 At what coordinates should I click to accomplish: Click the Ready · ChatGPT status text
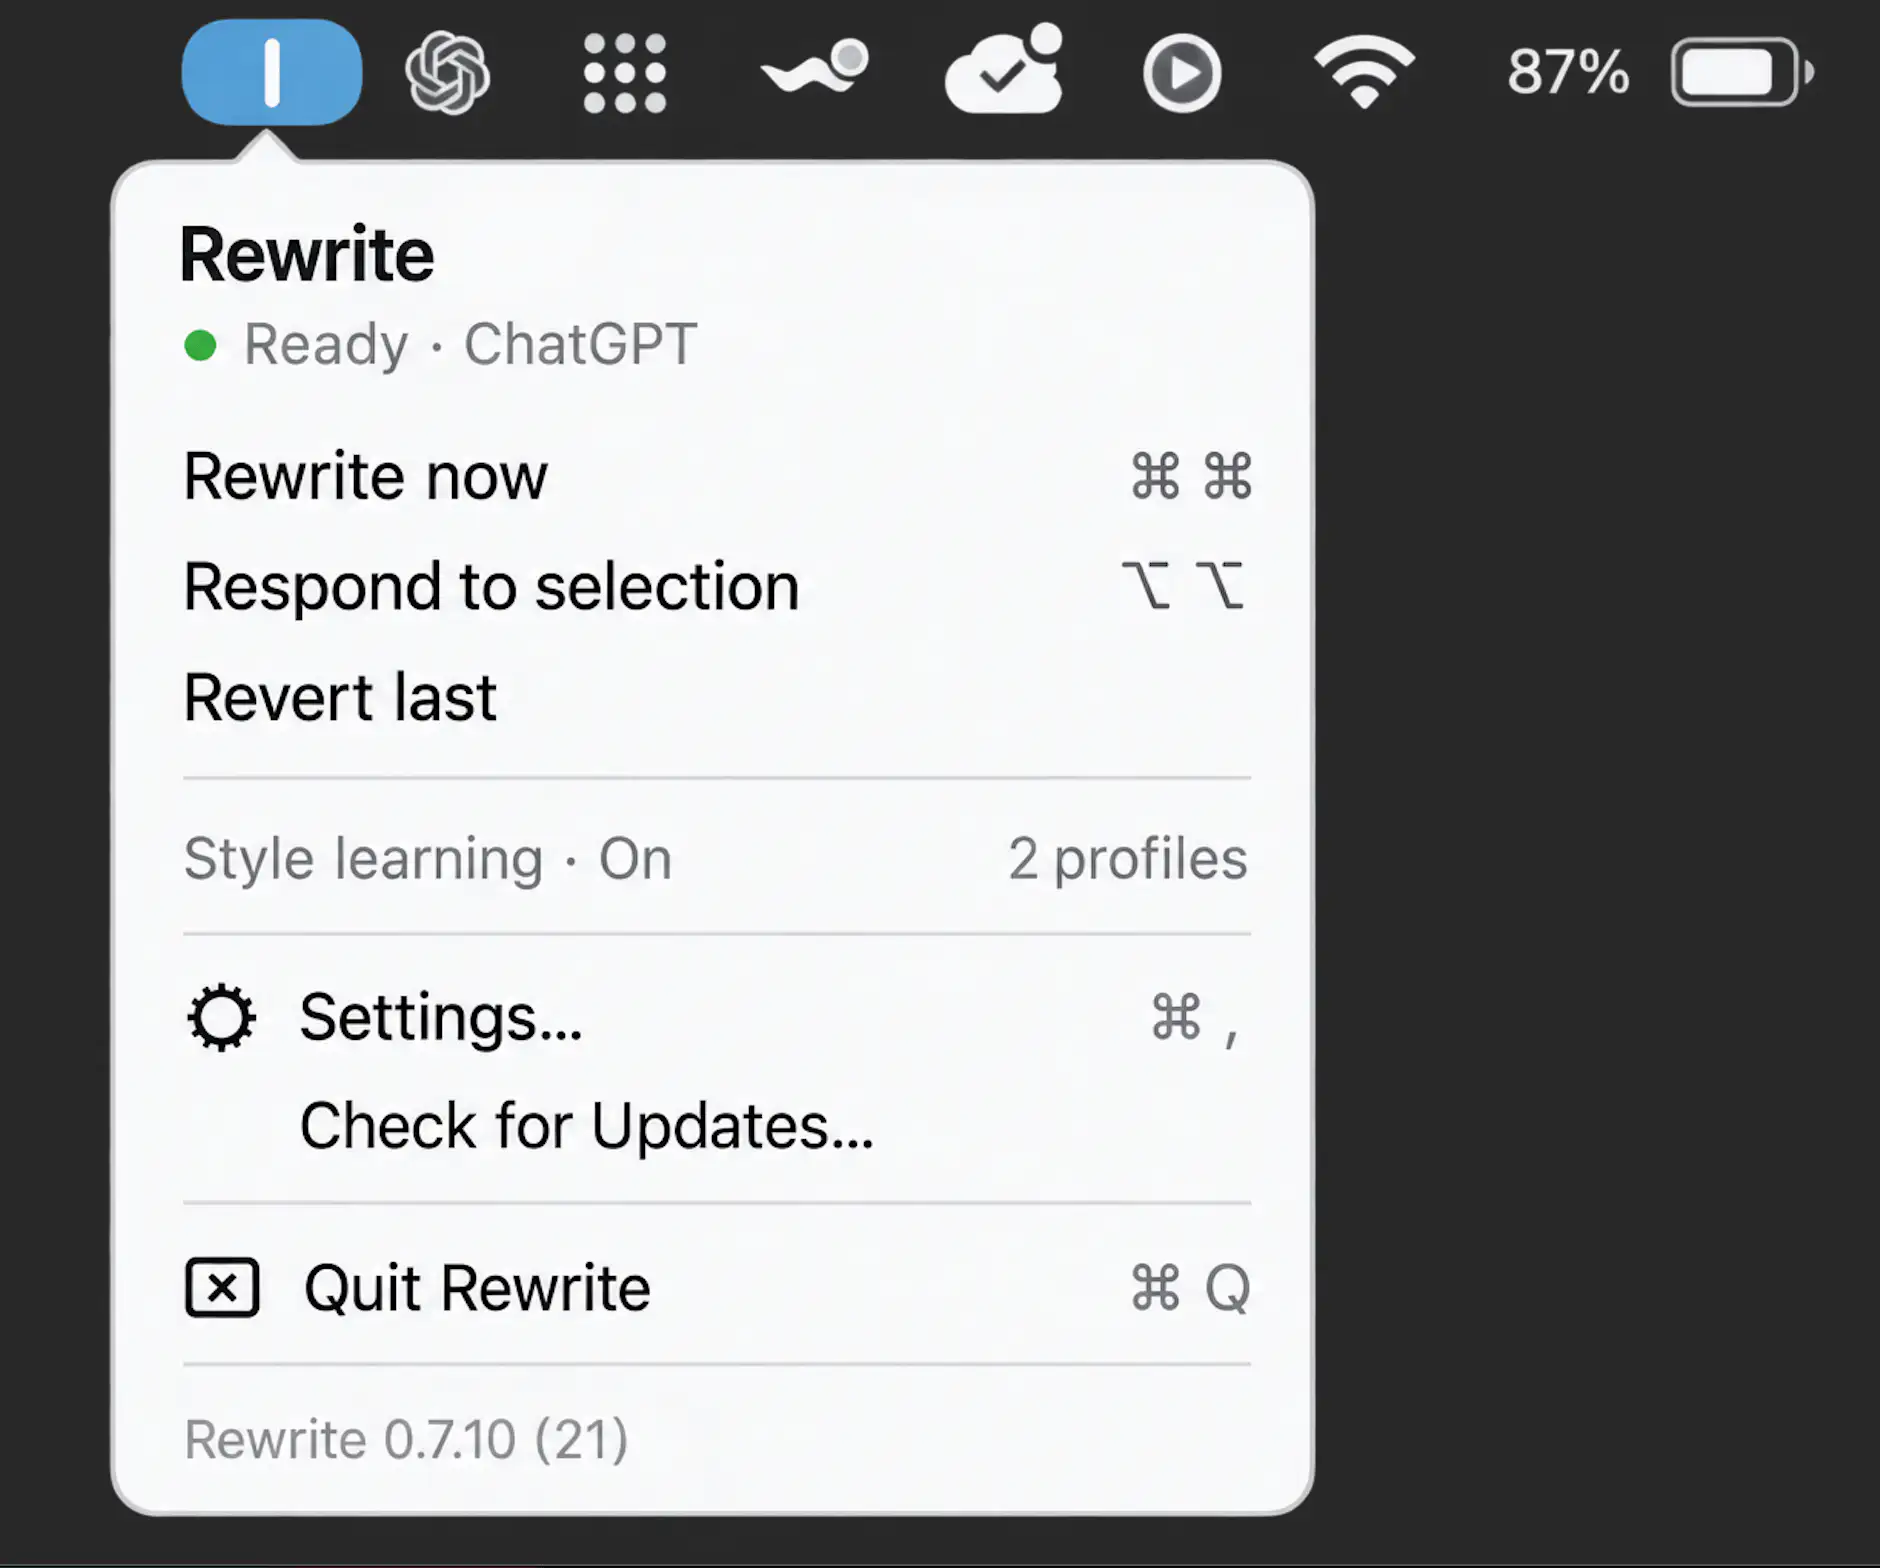(470, 345)
